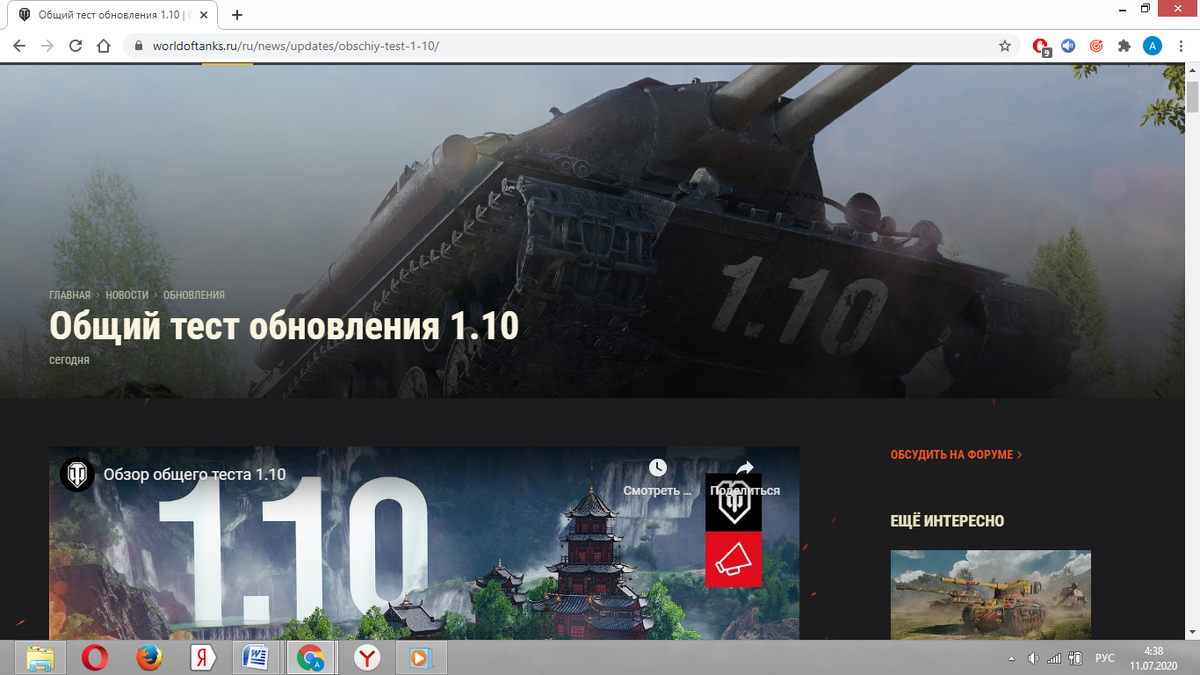Open the Chrome profile avatar A

pyautogui.click(x=1152, y=46)
